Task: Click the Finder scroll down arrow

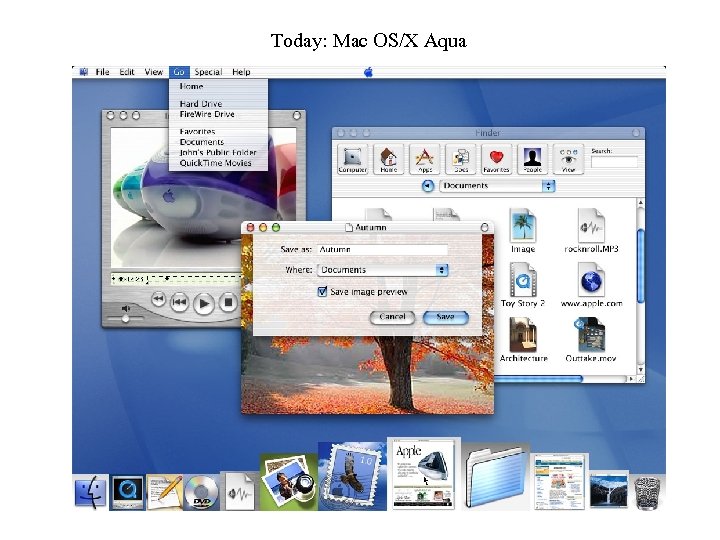Action: point(641,370)
